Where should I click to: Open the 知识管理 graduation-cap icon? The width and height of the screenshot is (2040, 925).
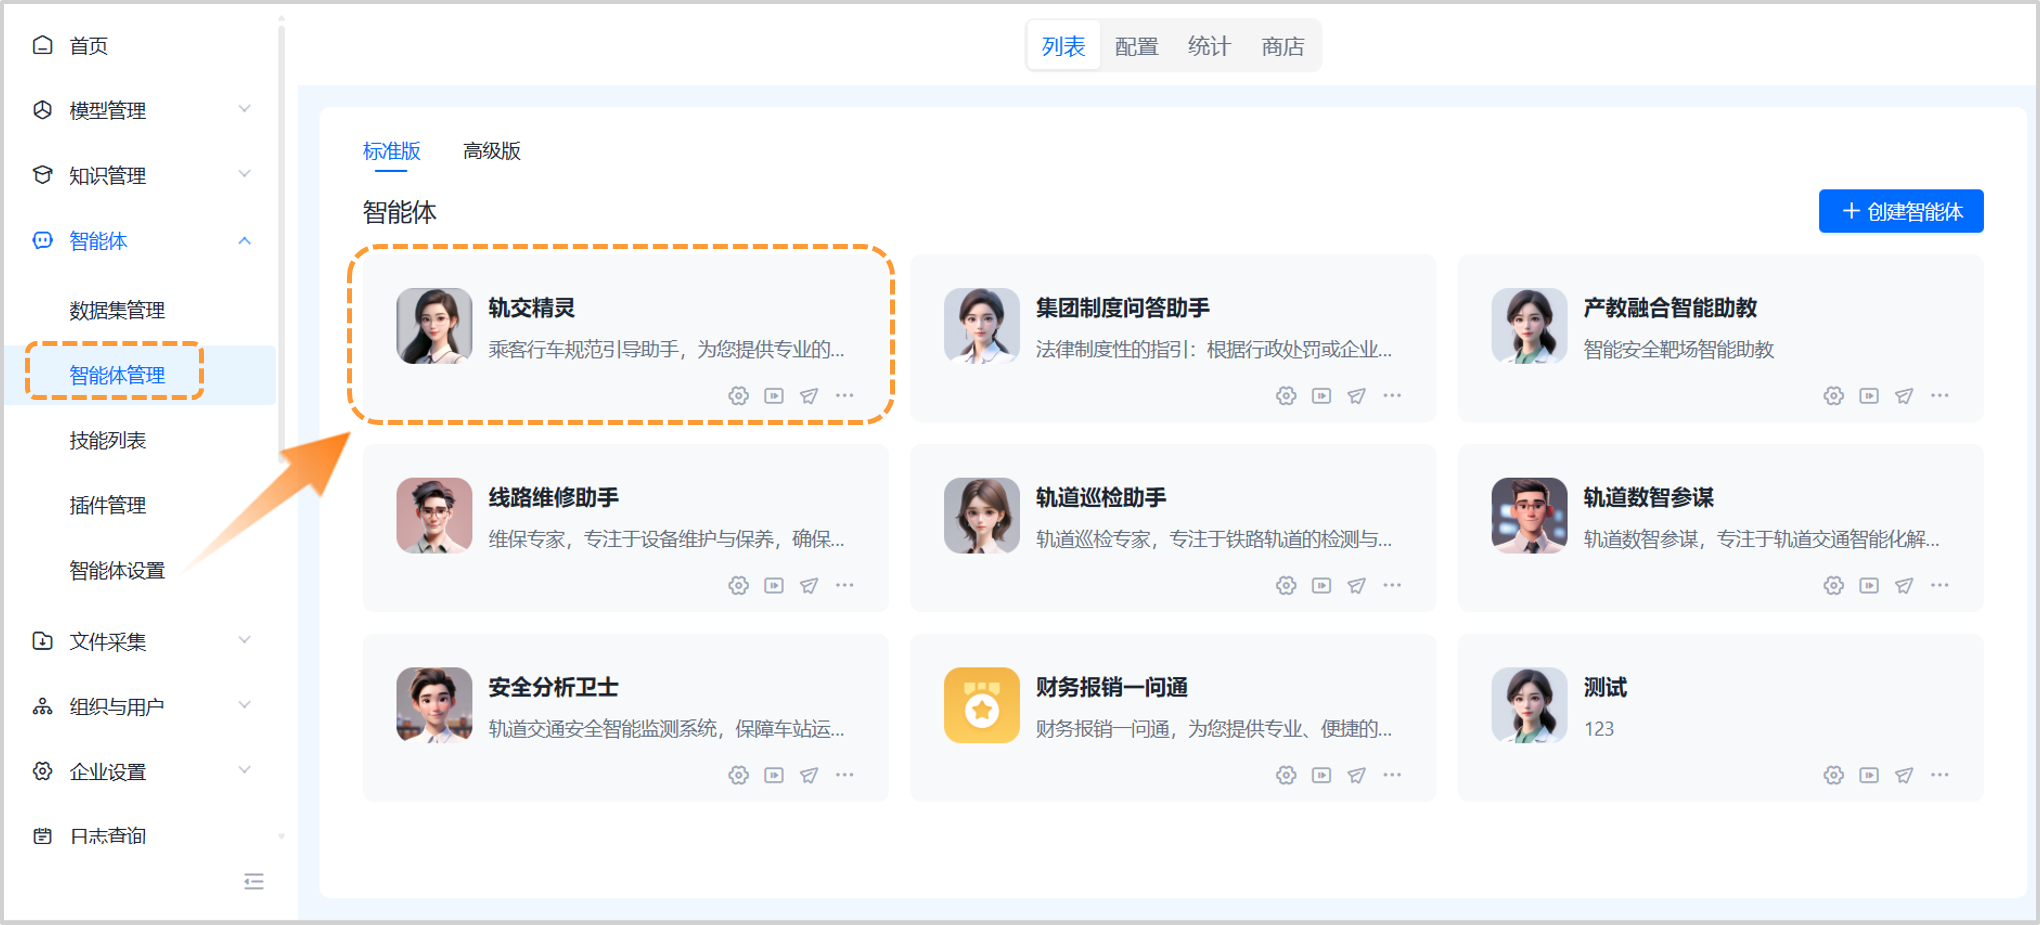point(41,175)
